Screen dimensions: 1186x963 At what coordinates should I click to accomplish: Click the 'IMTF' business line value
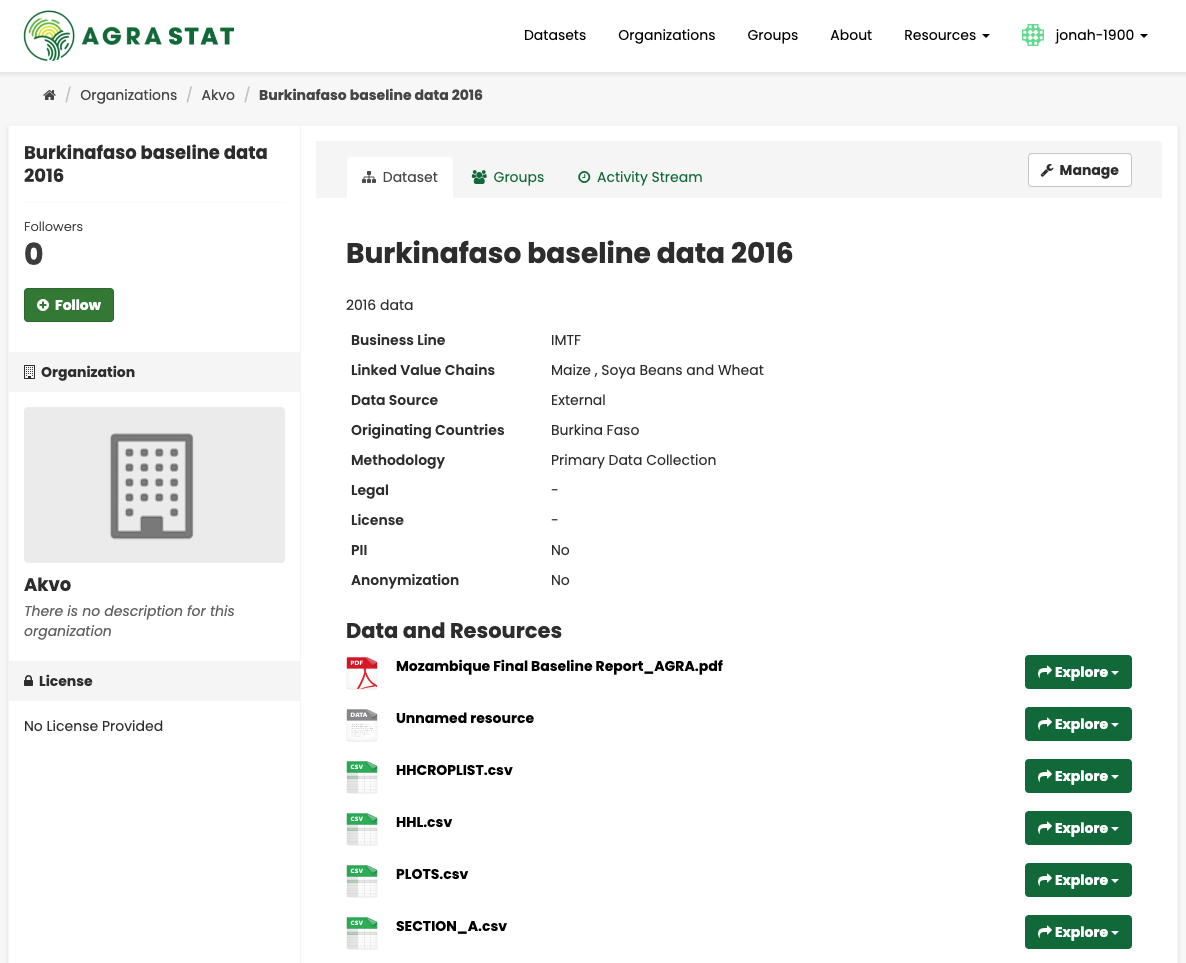(x=566, y=340)
